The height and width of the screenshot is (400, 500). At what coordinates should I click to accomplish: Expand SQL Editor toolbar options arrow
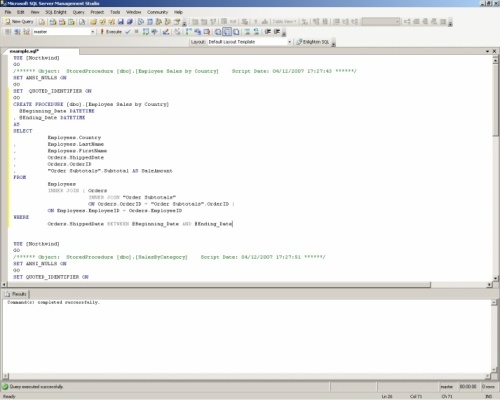click(284, 33)
